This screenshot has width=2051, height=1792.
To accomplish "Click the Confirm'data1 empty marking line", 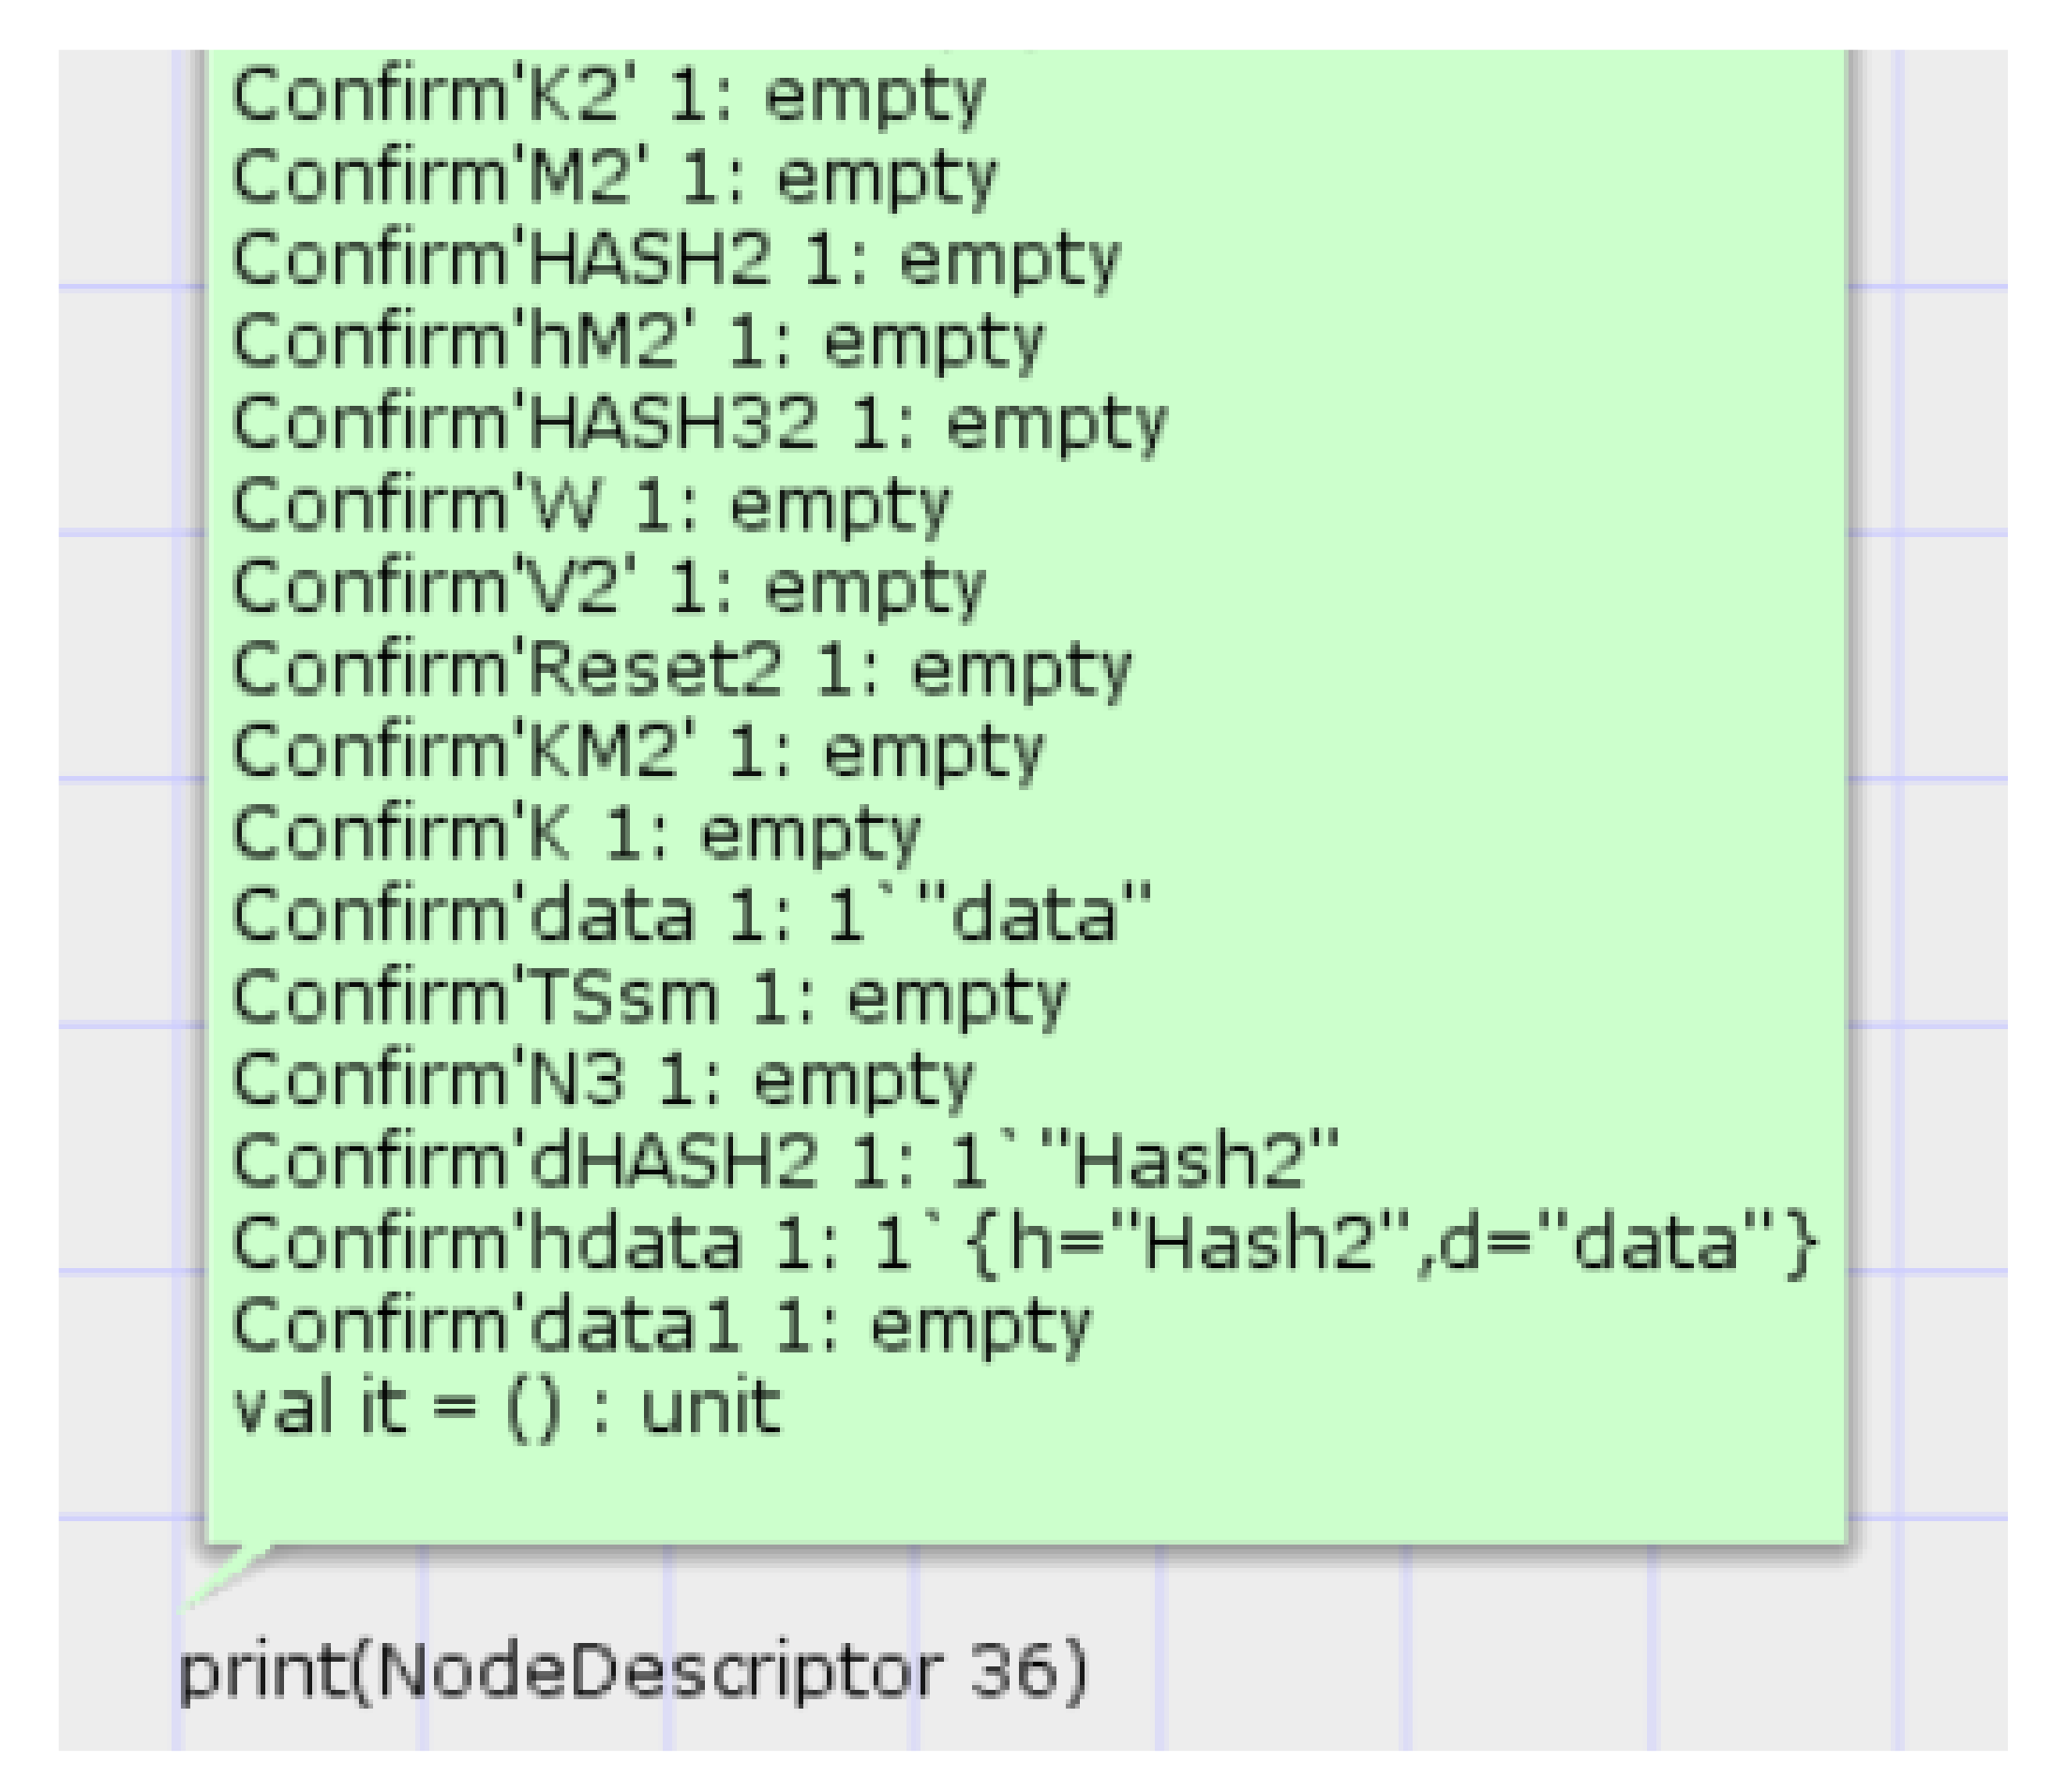I will point(661,1326).
